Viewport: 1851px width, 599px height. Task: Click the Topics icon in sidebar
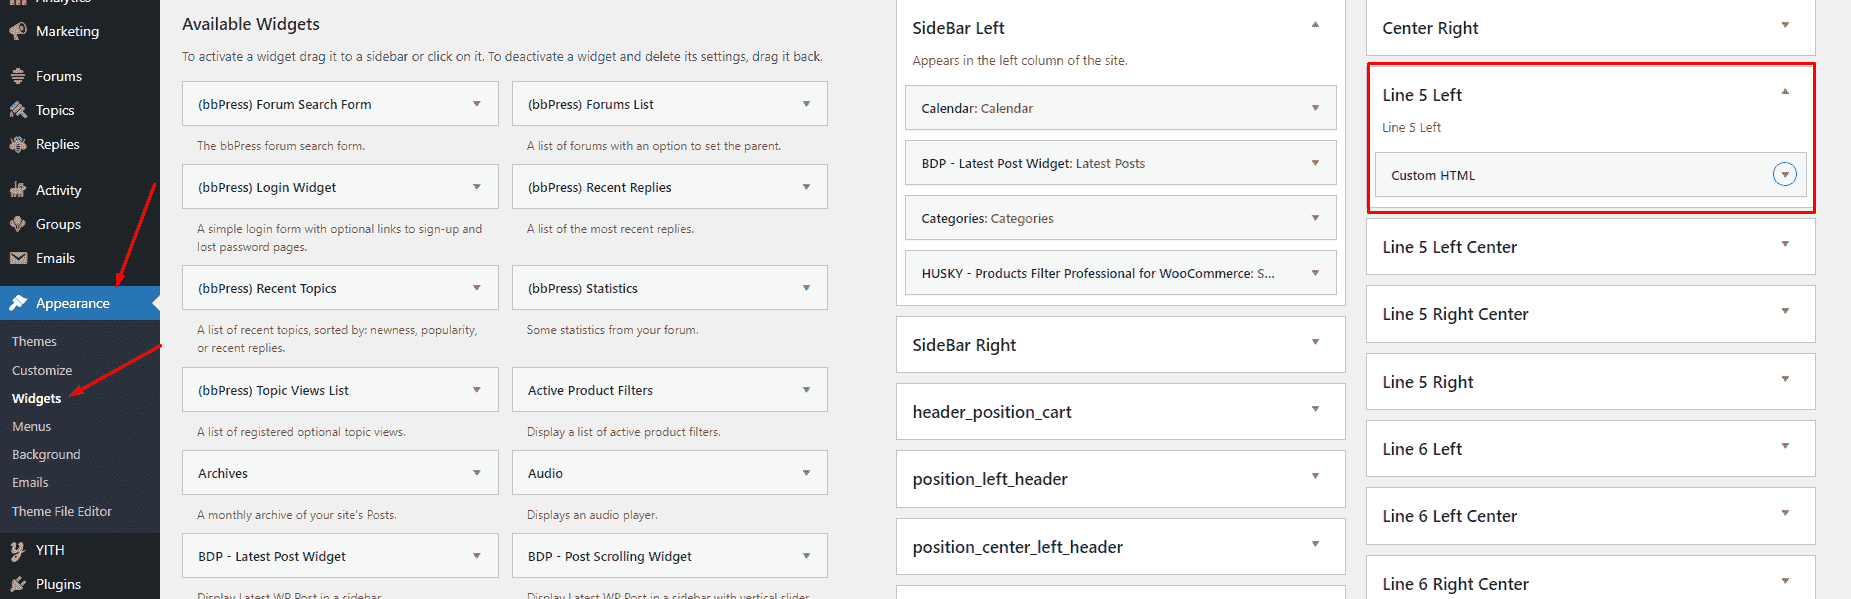[18, 110]
